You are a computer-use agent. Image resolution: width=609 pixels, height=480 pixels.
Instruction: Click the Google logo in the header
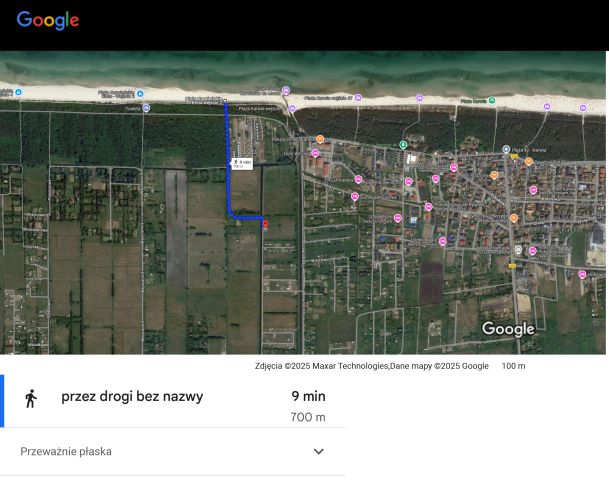[47, 20]
